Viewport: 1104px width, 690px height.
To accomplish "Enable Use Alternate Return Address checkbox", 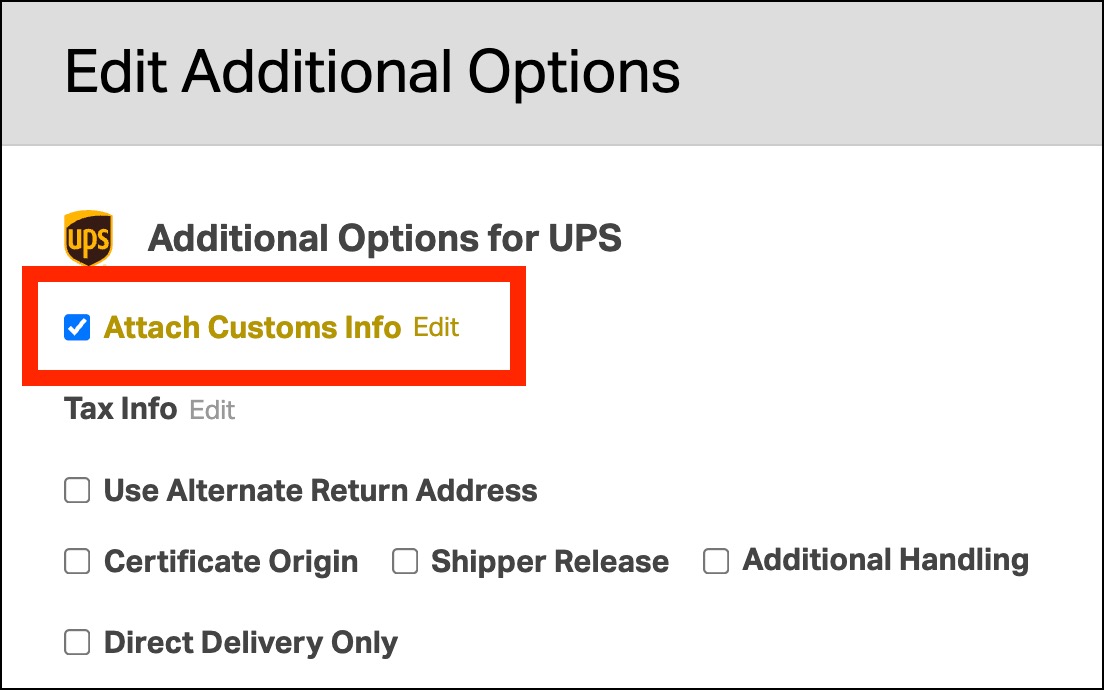I will (x=77, y=491).
